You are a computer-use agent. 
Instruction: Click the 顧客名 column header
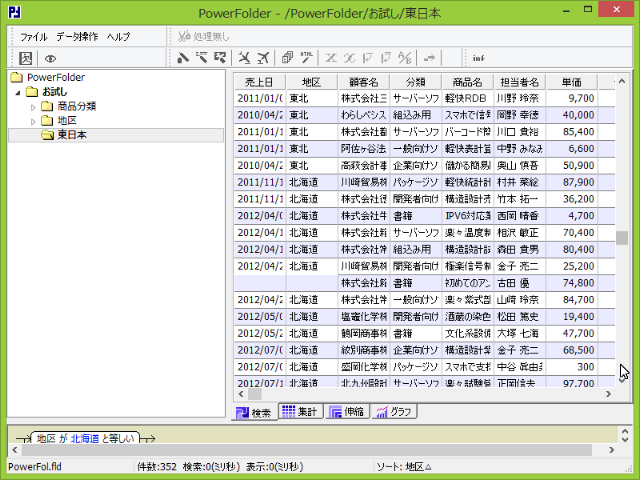pyautogui.click(x=364, y=82)
